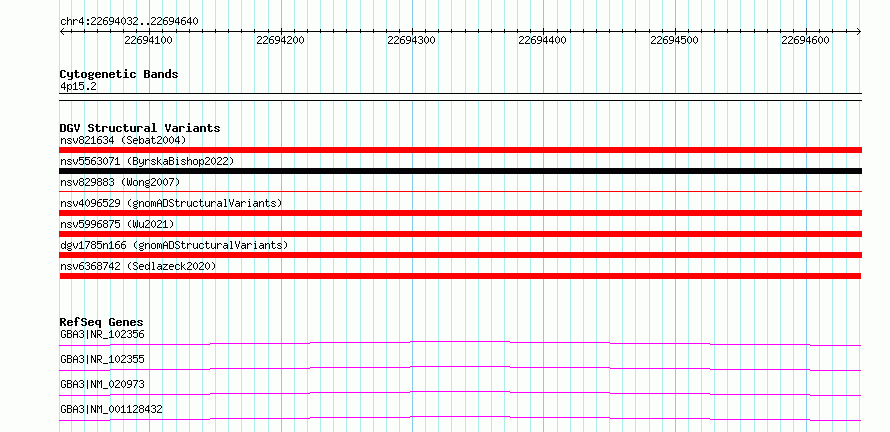
Task: Open variant dgv1785n166 (gnomADStructuralVariants) label
Action: click(174, 245)
